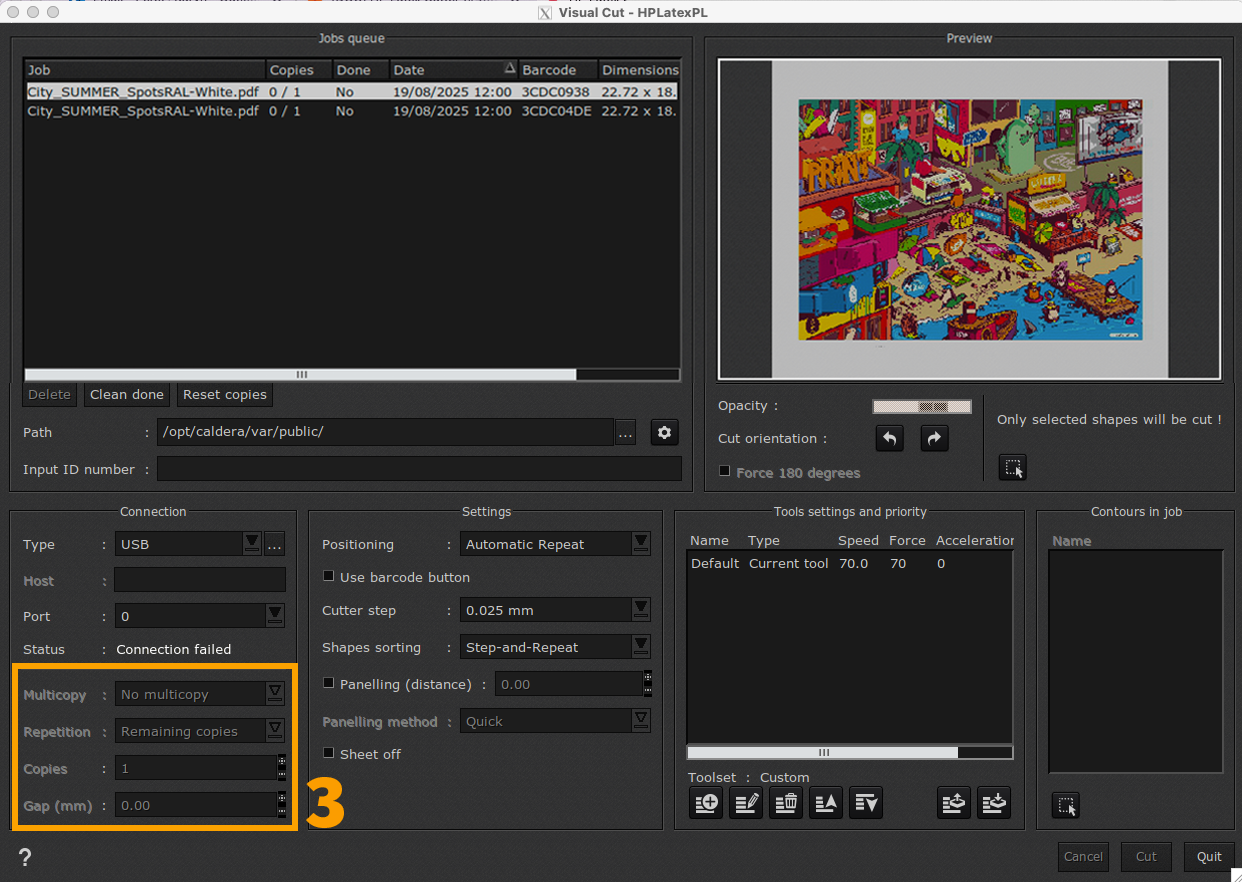Click the import toolset icon
The image size is (1242, 882).
994,803
